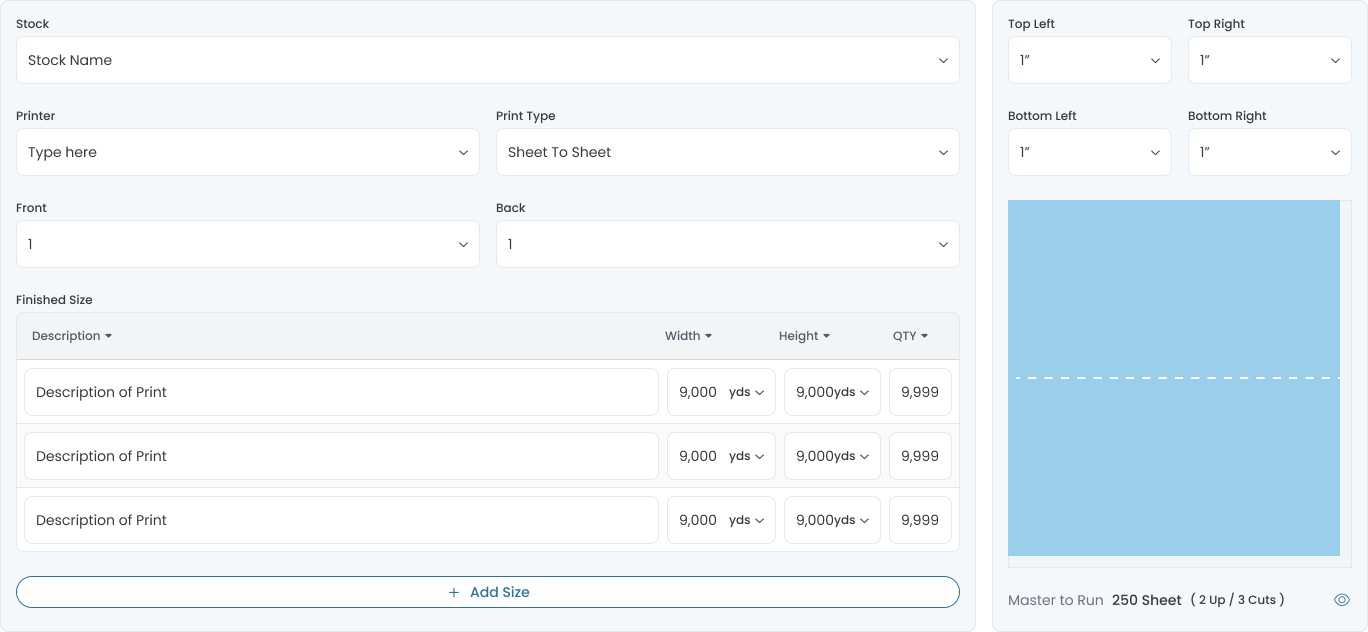Sort by Width column arrow

point(708,336)
